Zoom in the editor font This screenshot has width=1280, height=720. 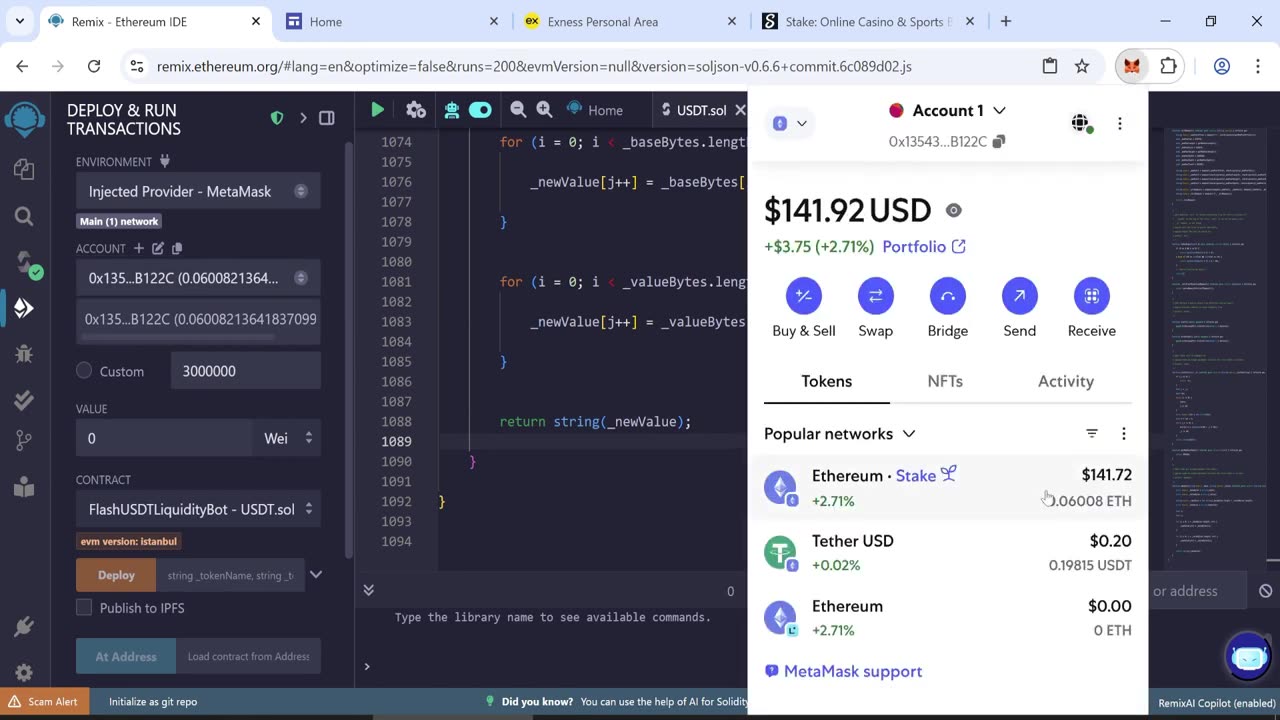(544, 110)
